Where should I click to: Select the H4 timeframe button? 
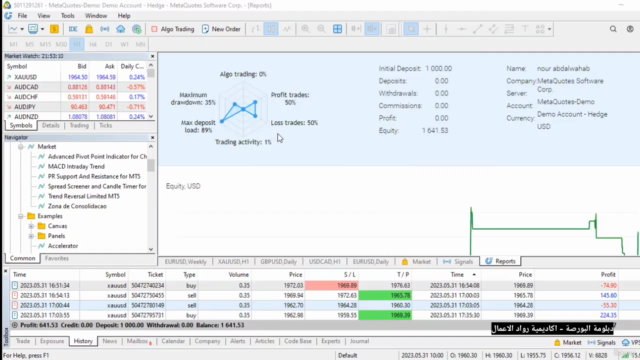[x=93, y=44]
